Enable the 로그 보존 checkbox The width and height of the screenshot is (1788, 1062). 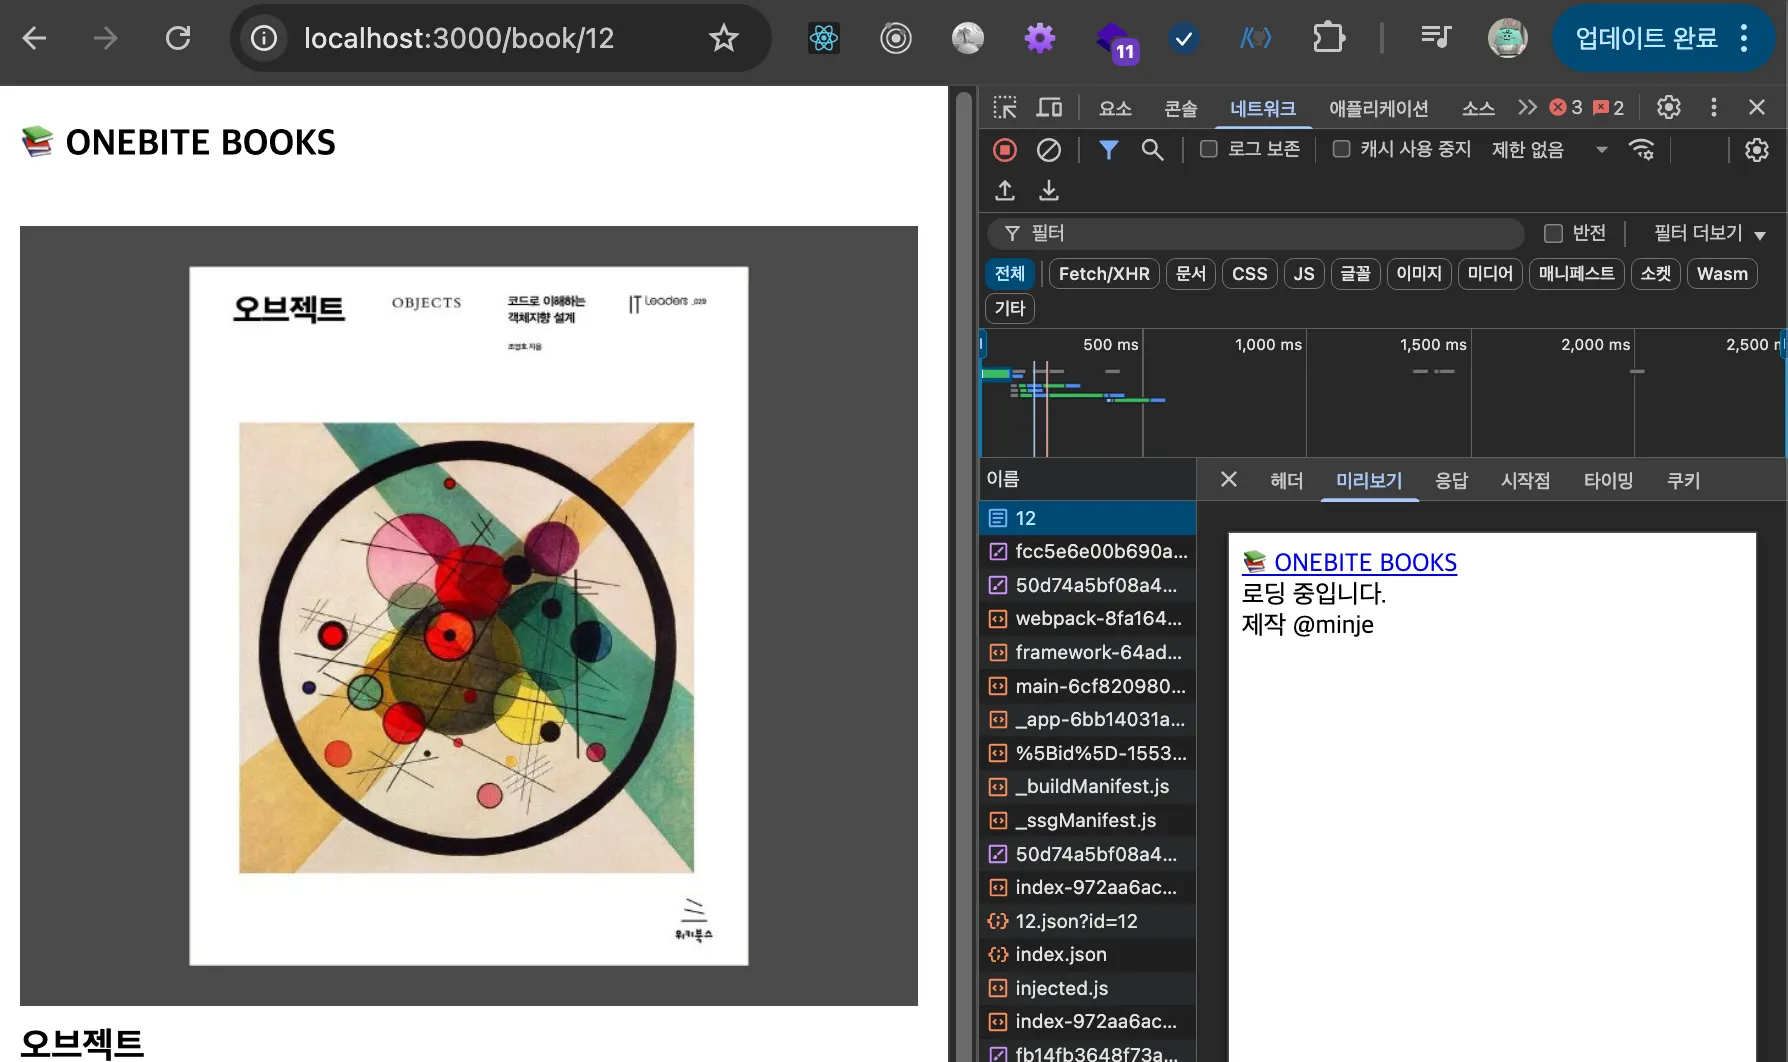[x=1209, y=149]
